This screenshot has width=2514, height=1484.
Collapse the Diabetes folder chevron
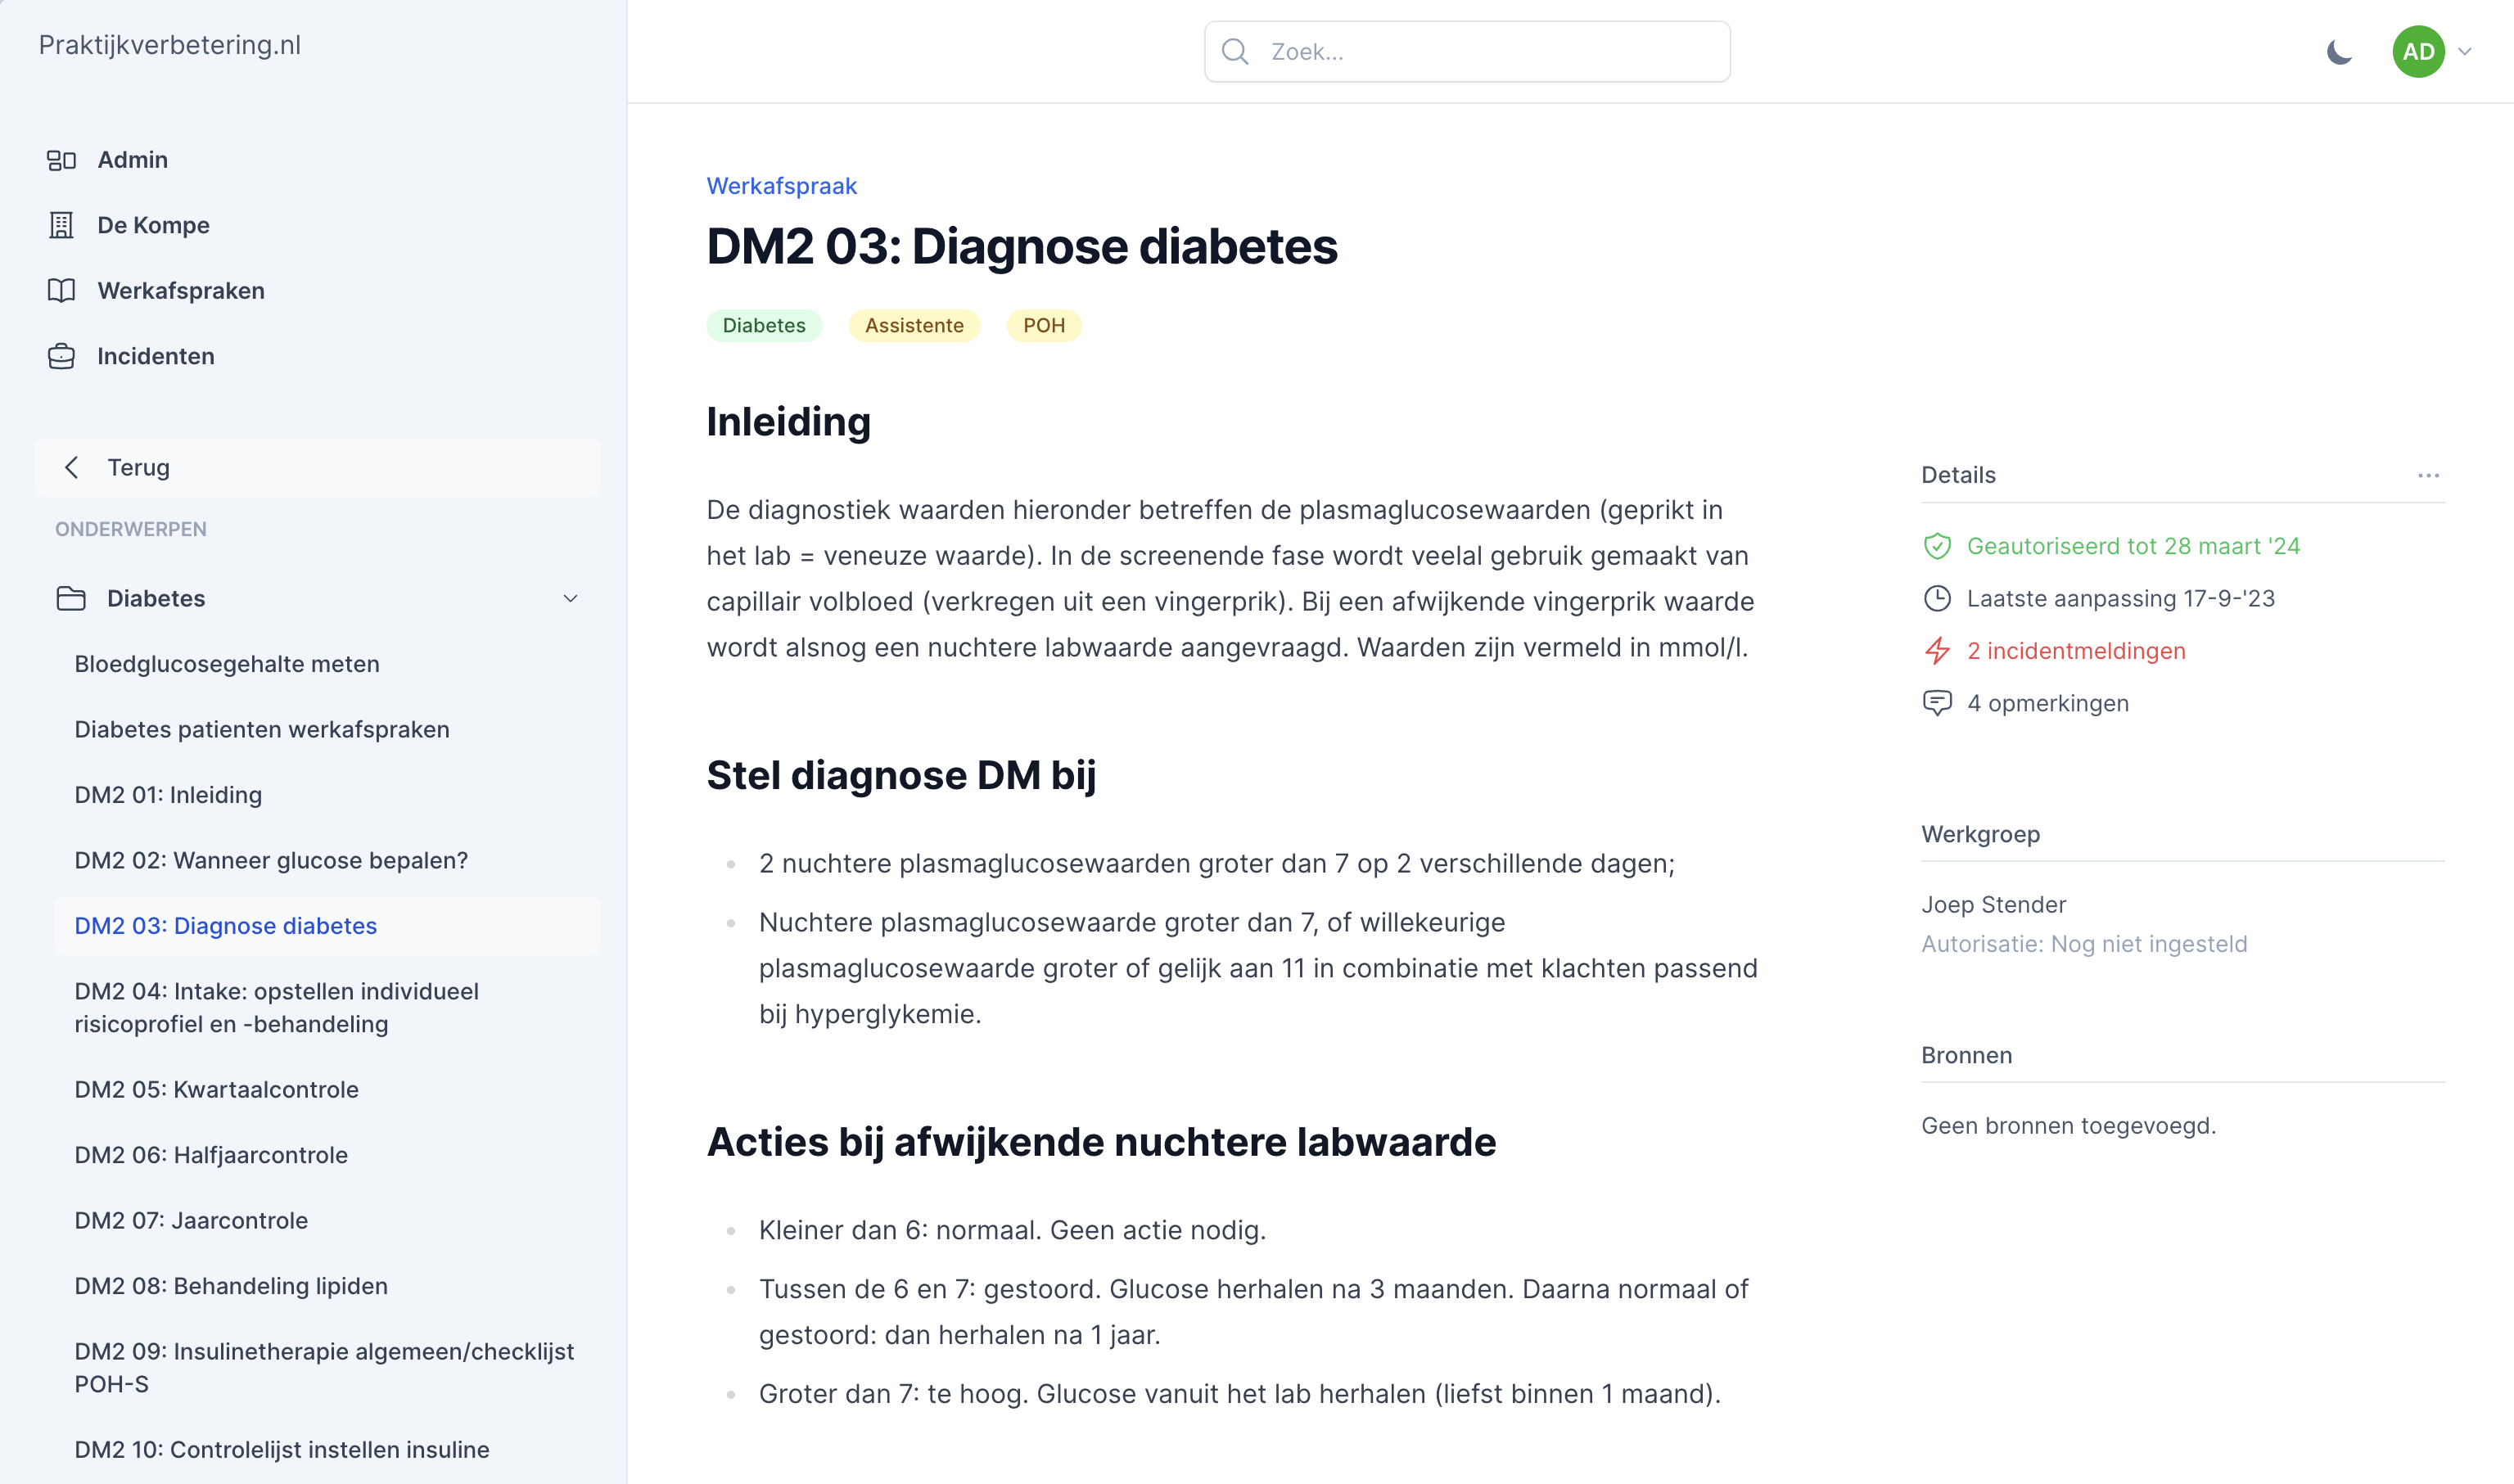tap(570, 599)
